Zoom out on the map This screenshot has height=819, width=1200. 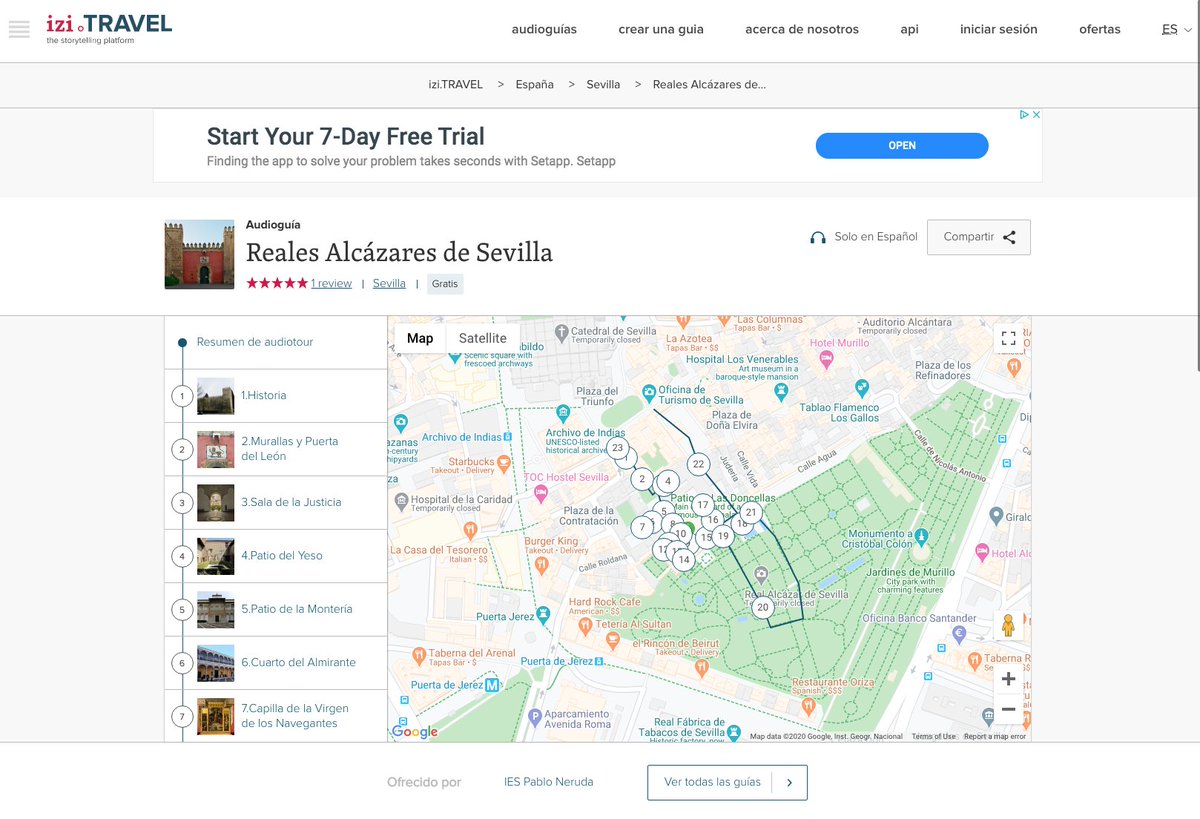click(x=1008, y=709)
